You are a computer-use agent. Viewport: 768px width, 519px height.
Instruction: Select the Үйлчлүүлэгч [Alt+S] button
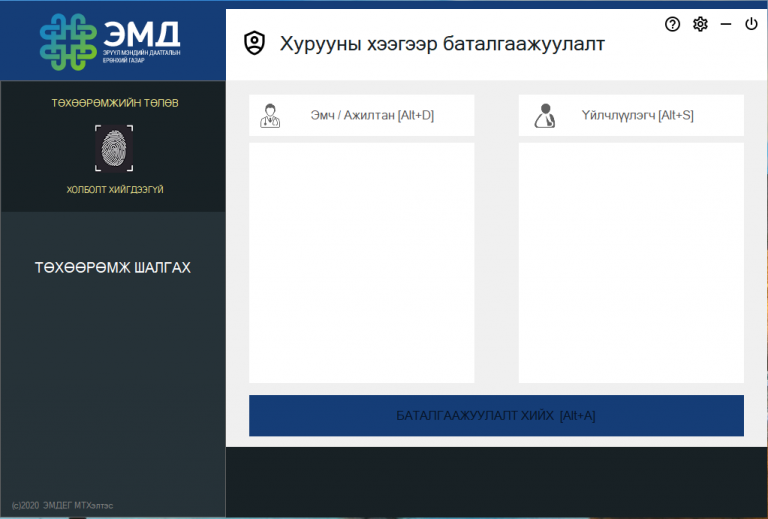631,115
